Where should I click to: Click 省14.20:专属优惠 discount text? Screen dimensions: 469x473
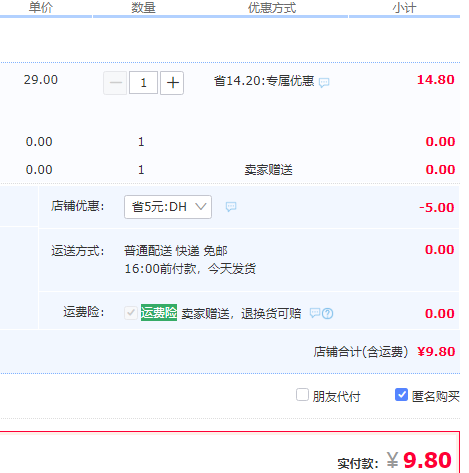click(x=264, y=81)
